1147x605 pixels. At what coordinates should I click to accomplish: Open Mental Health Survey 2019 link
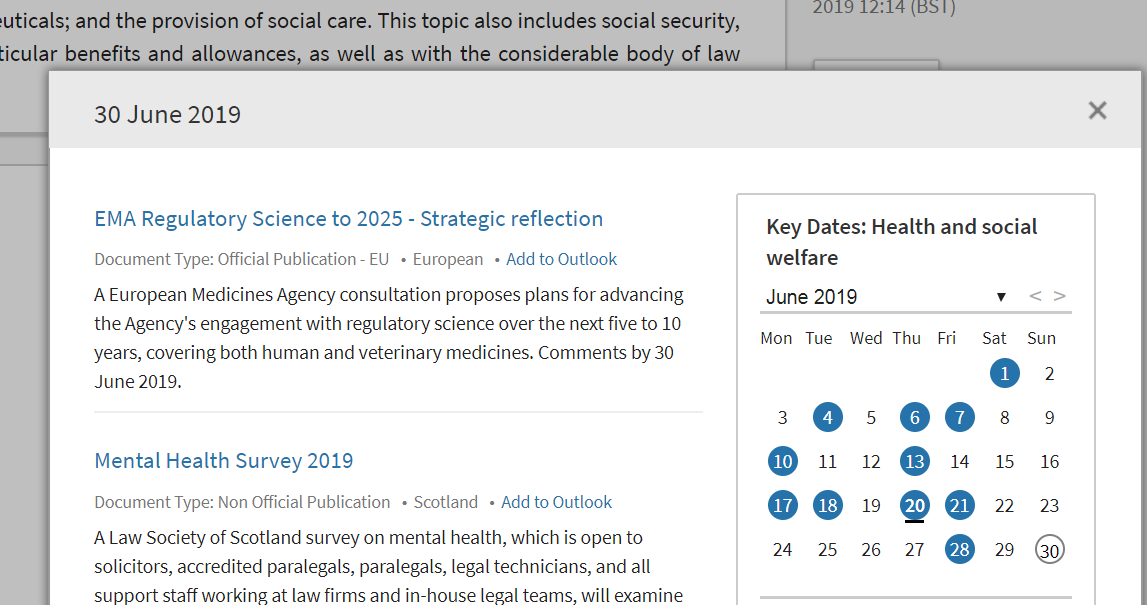coord(223,461)
